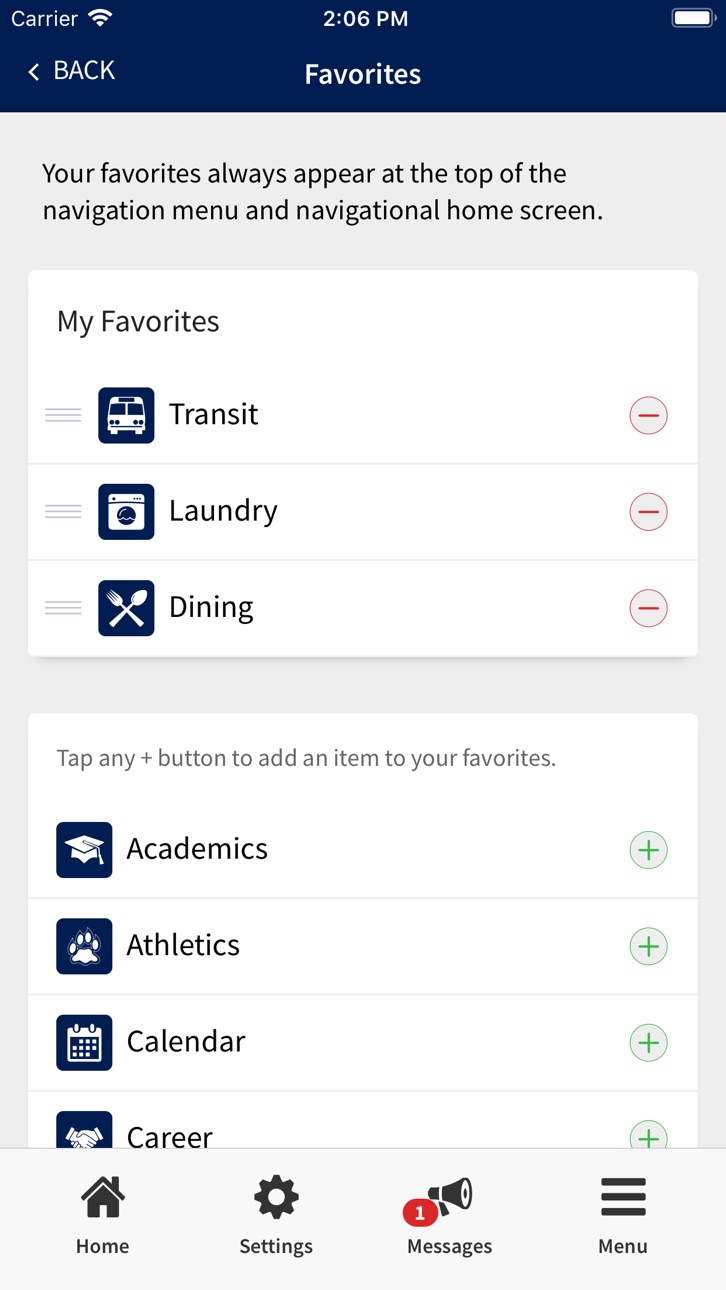Open the Home tab
The image size is (726, 1290).
102,1217
